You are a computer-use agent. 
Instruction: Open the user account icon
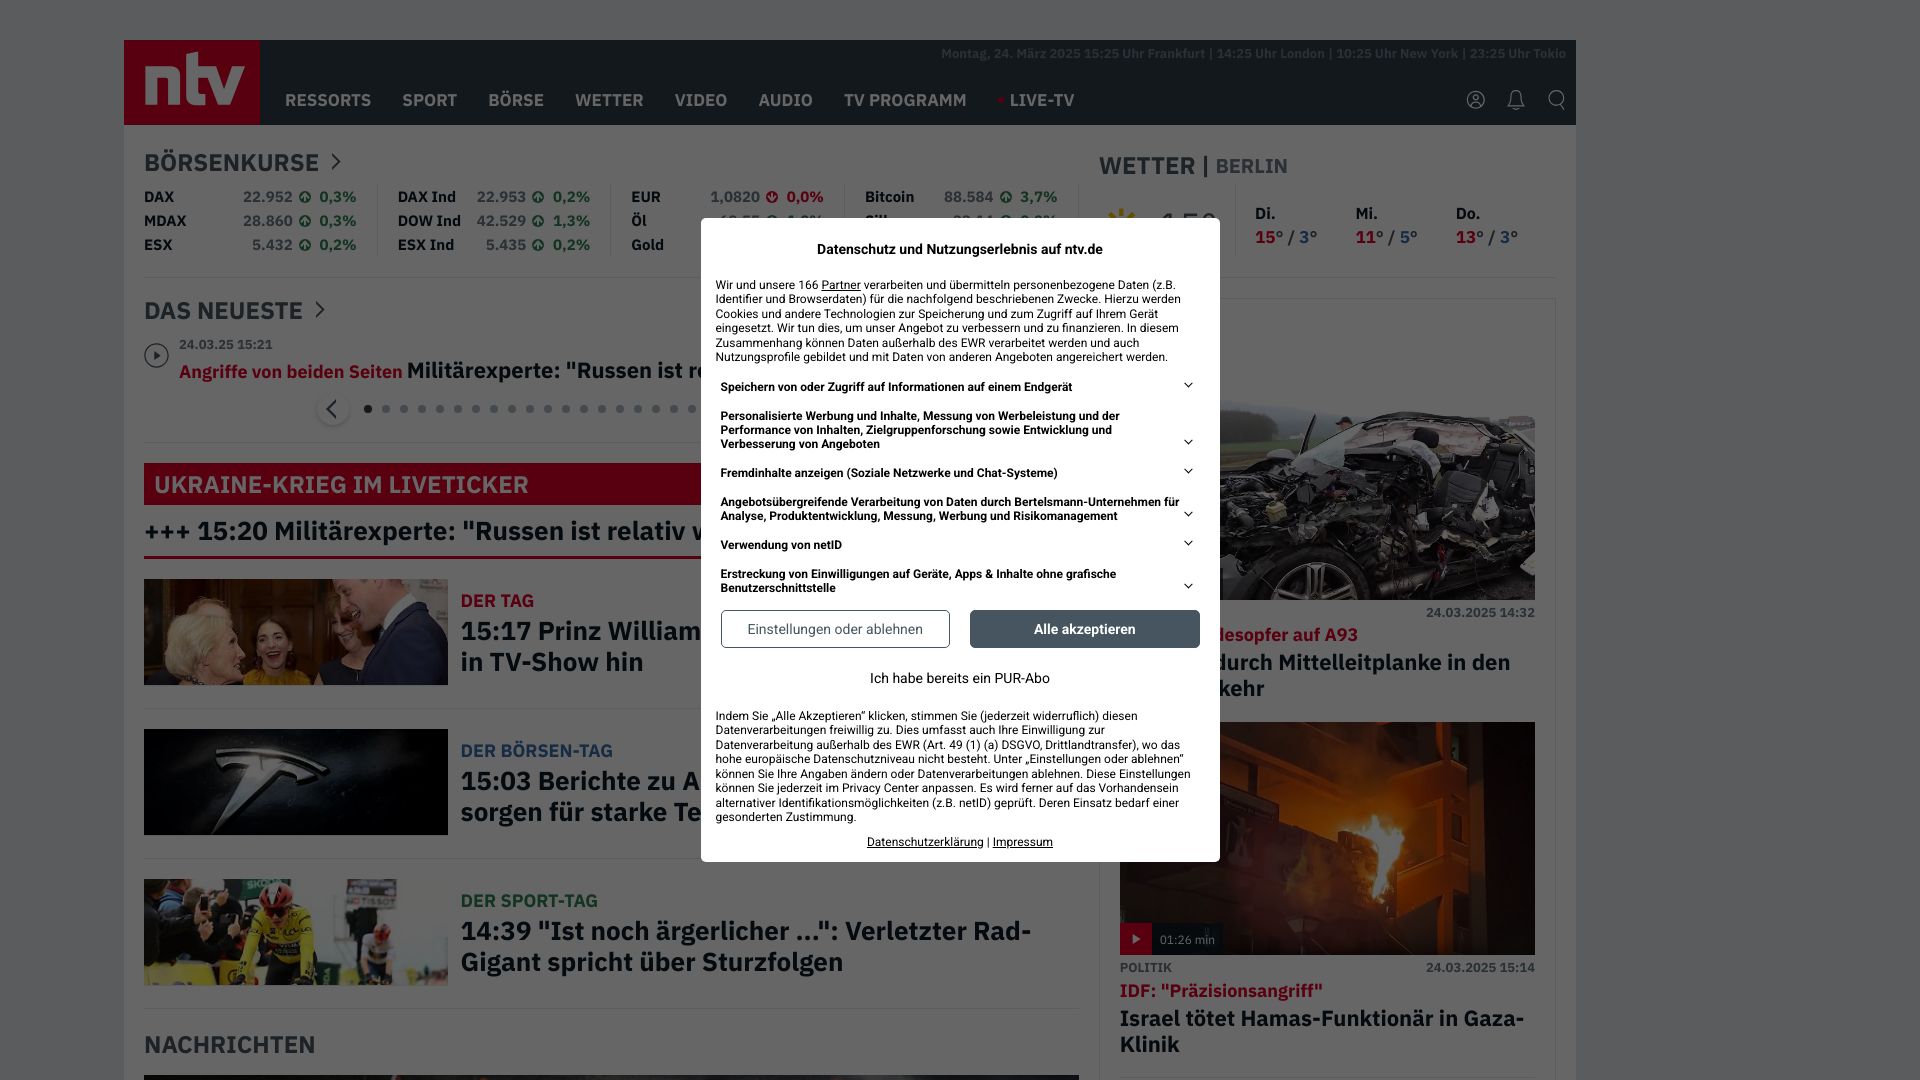(1475, 100)
